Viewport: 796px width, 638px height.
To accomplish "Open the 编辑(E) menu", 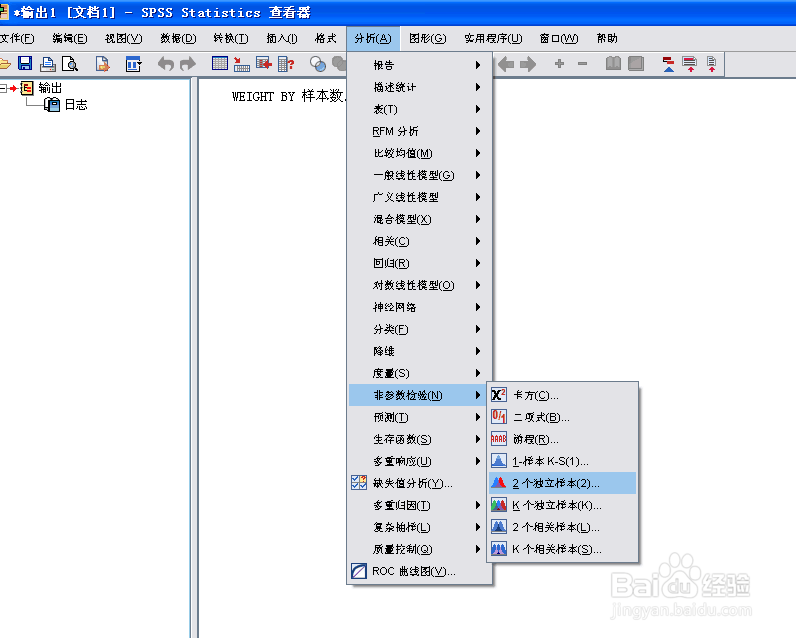I will (x=70, y=39).
